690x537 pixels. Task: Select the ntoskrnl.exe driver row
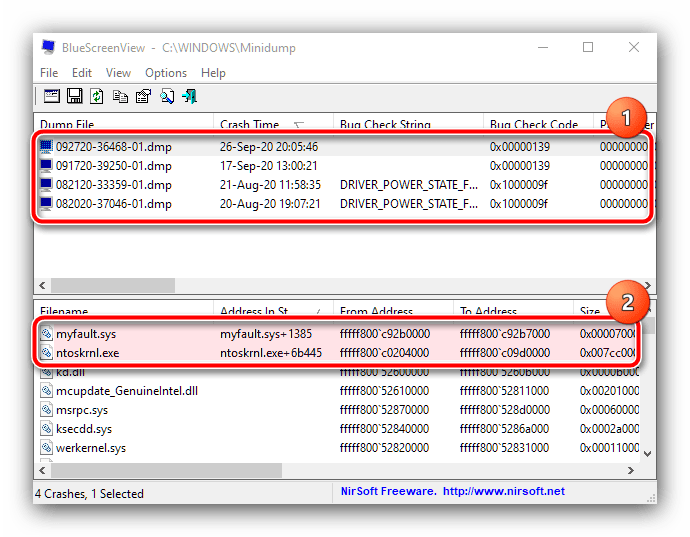tap(339, 353)
